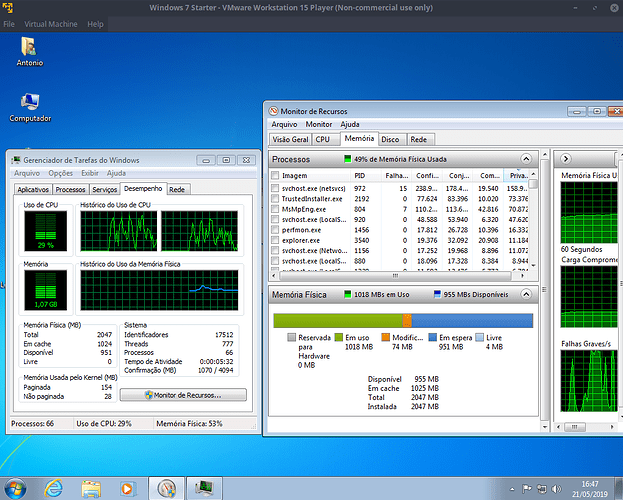623x500 pixels.
Task: Click the Modificada legend swatch
Action: (x=386, y=337)
